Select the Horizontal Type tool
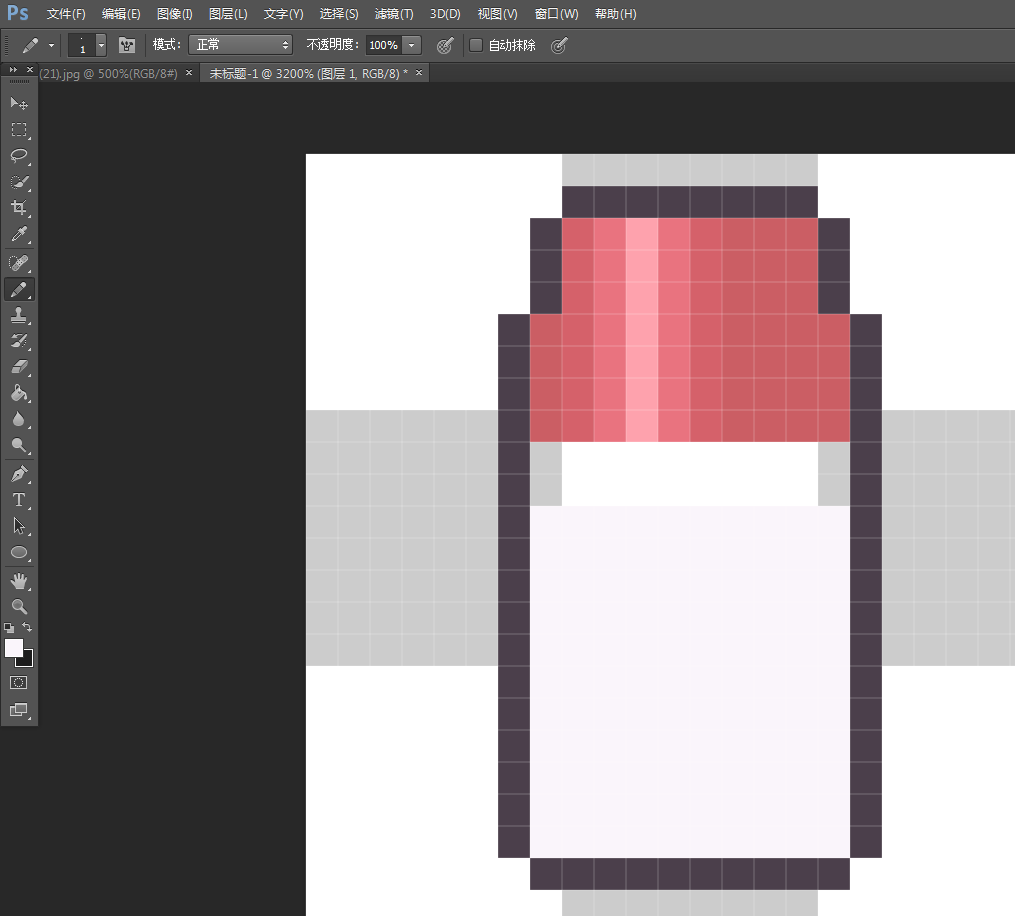This screenshot has width=1015, height=916. pyautogui.click(x=19, y=500)
